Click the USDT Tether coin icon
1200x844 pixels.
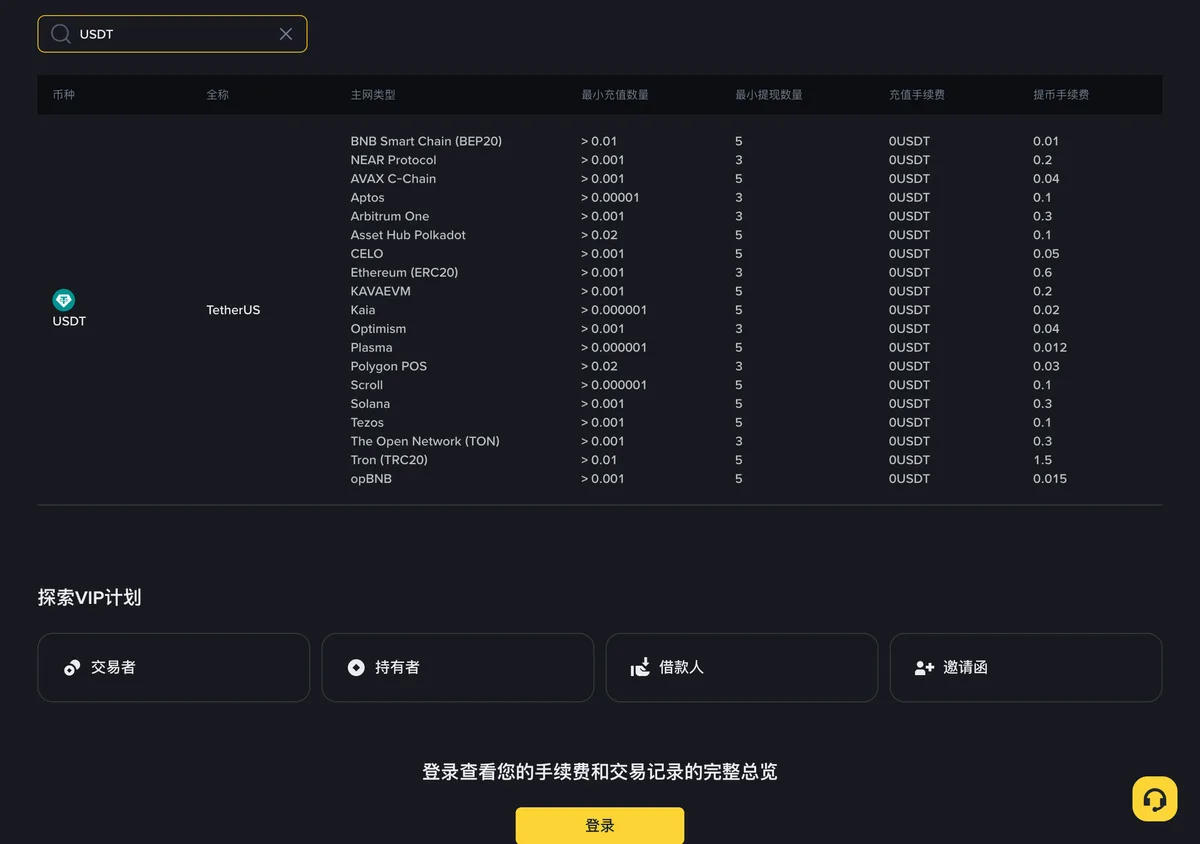[x=64, y=300]
